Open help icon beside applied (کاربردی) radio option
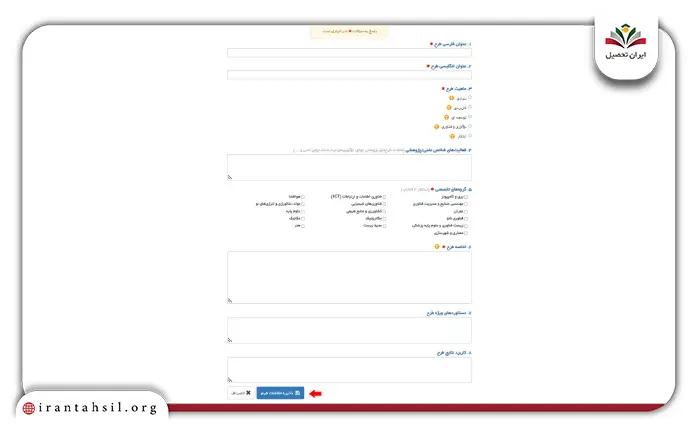This screenshot has width=700, height=430. pos(449,108)
